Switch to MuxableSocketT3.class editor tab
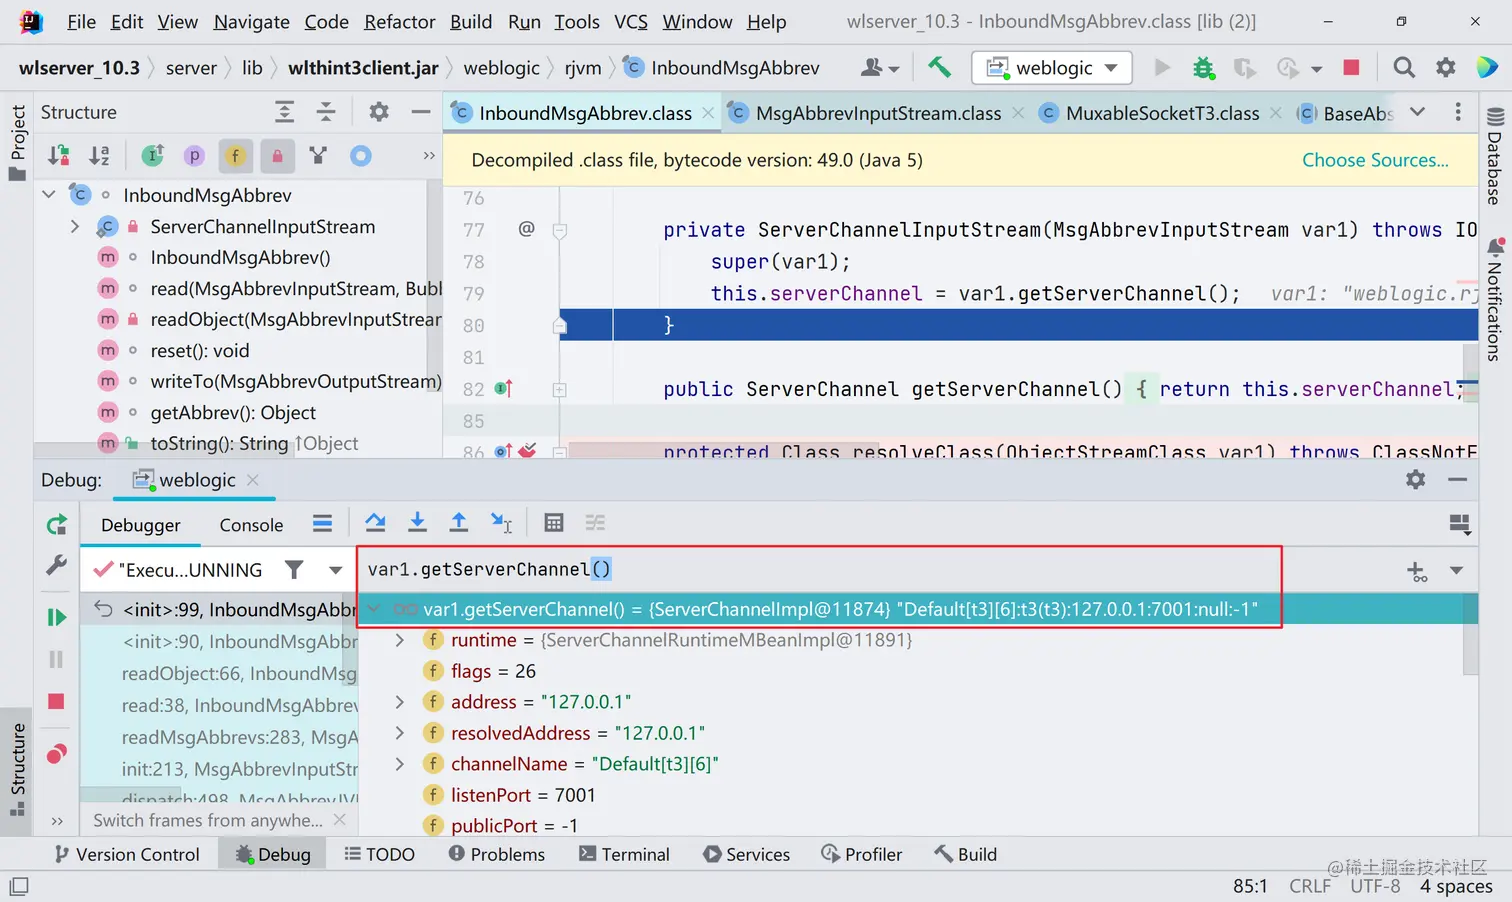Screen dimensions: 1512x902 [1162, 113]
